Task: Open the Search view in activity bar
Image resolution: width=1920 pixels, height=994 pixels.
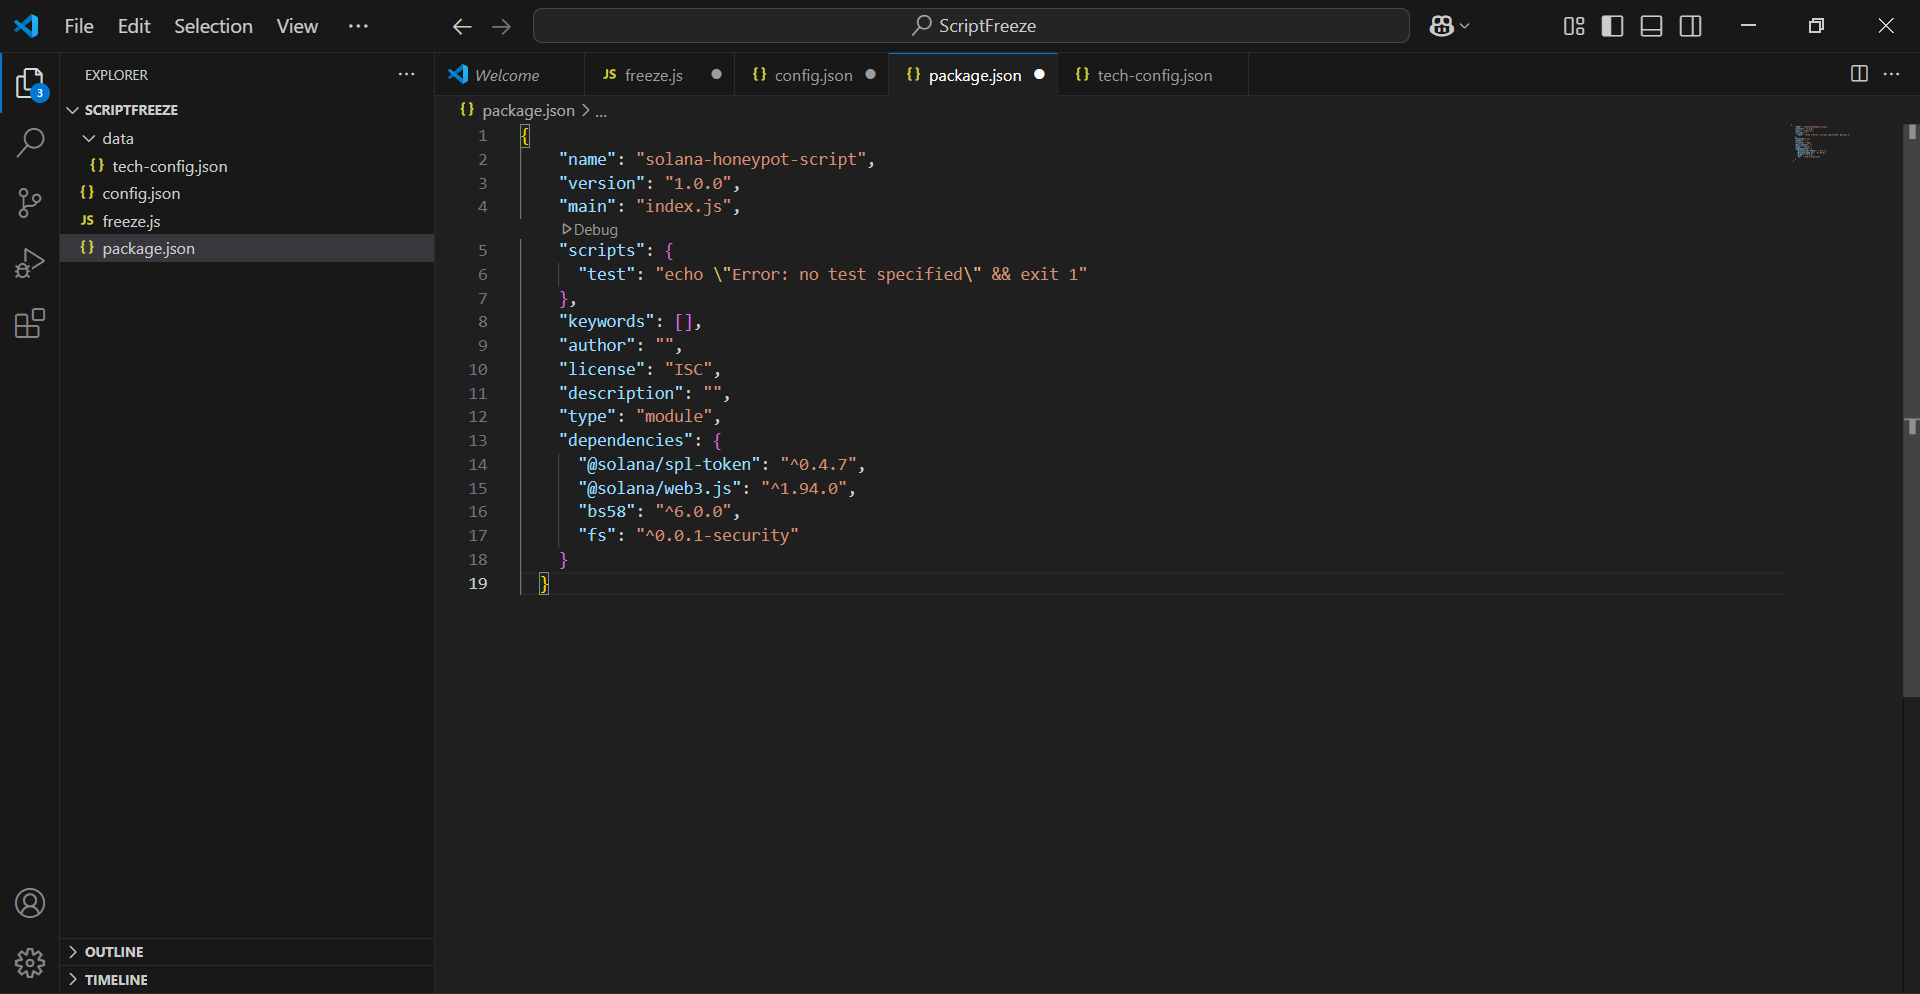Action: tap(30, 143)
